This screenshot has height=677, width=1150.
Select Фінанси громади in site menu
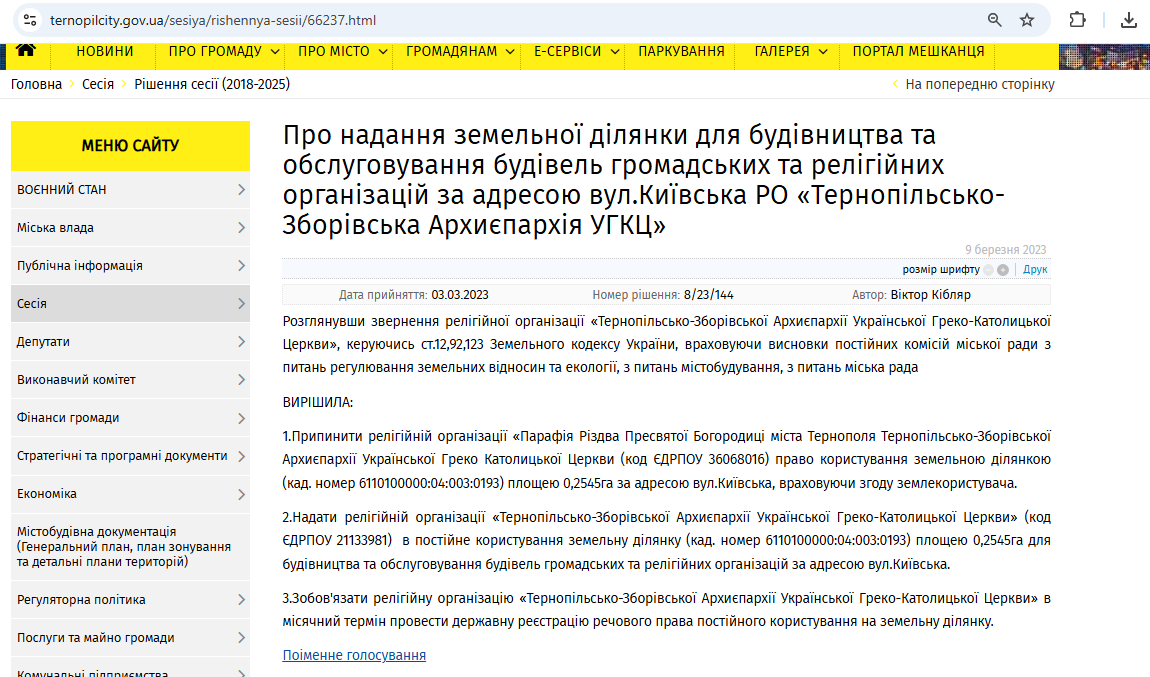pos(131,418)
